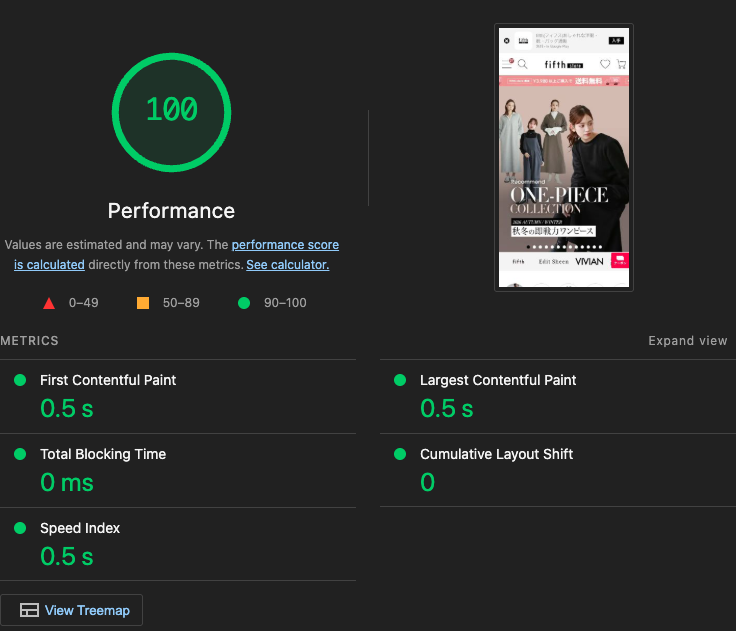The image size is (736, 631).
Task: Click the Performance heading text
Action: [171, 211]
